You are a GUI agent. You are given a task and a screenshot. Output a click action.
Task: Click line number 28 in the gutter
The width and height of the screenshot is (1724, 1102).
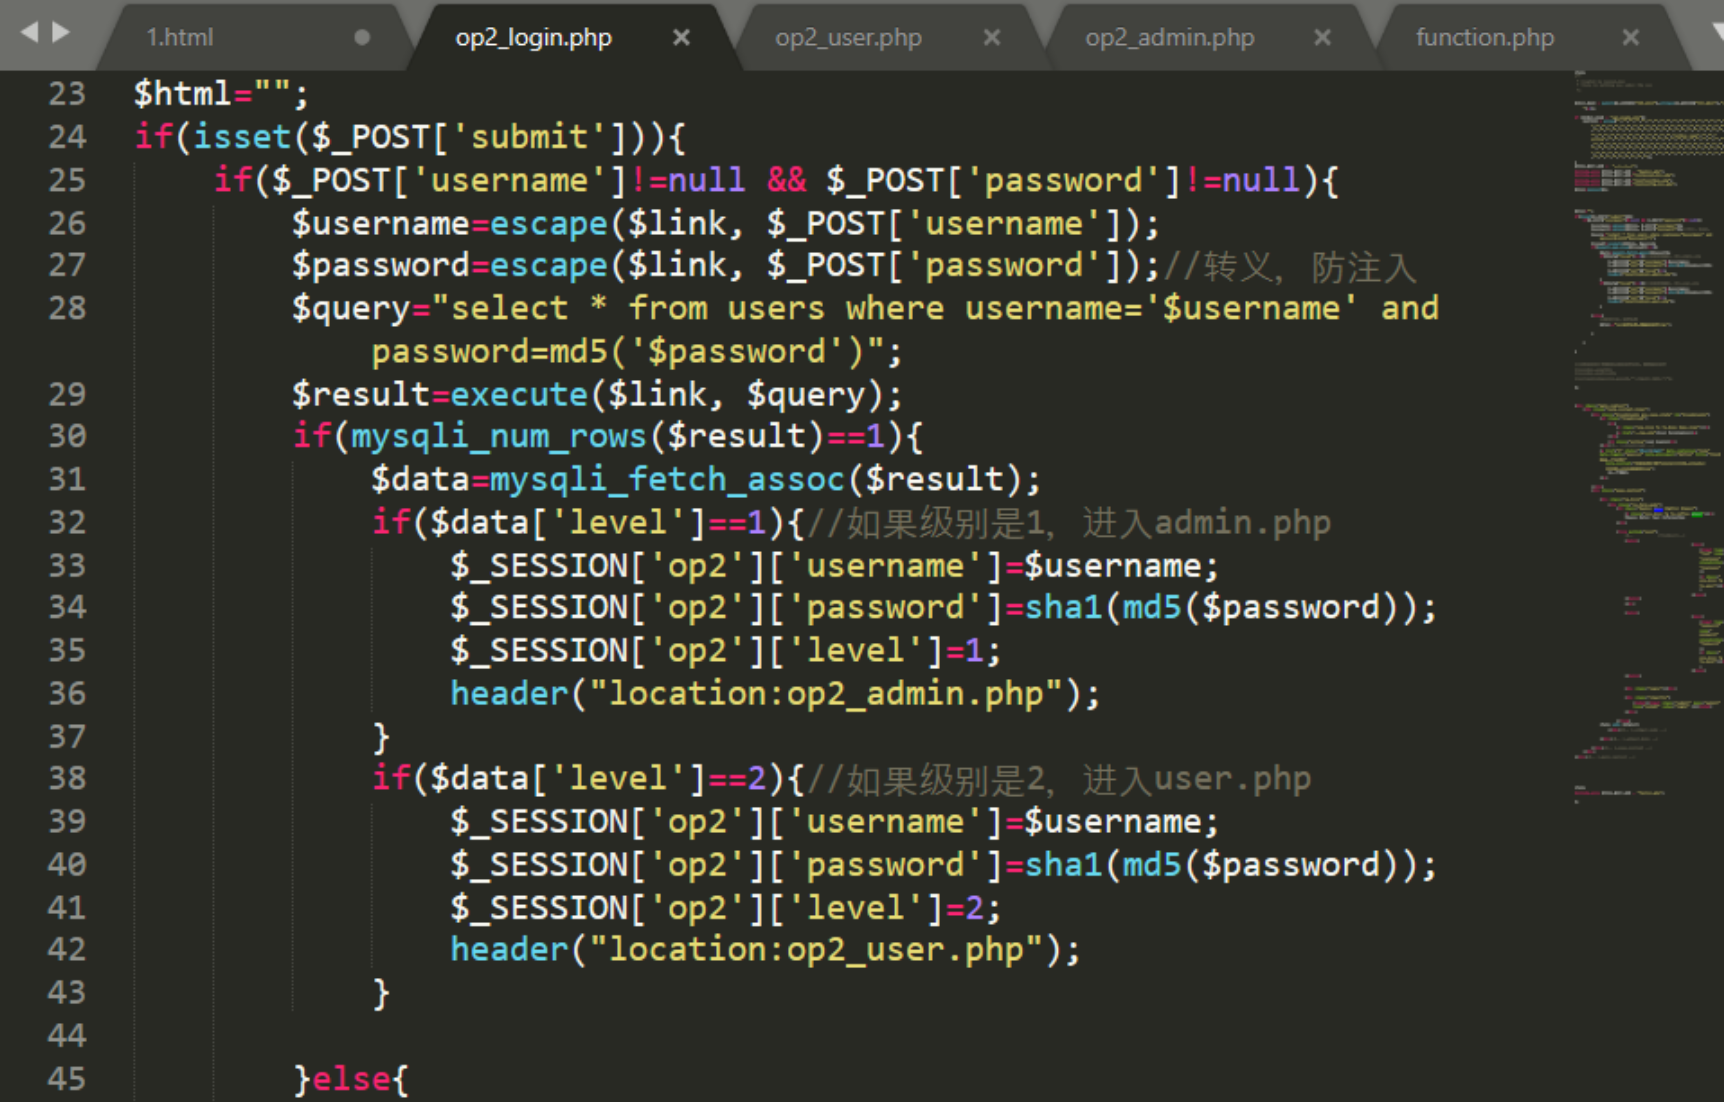(67, 308)
